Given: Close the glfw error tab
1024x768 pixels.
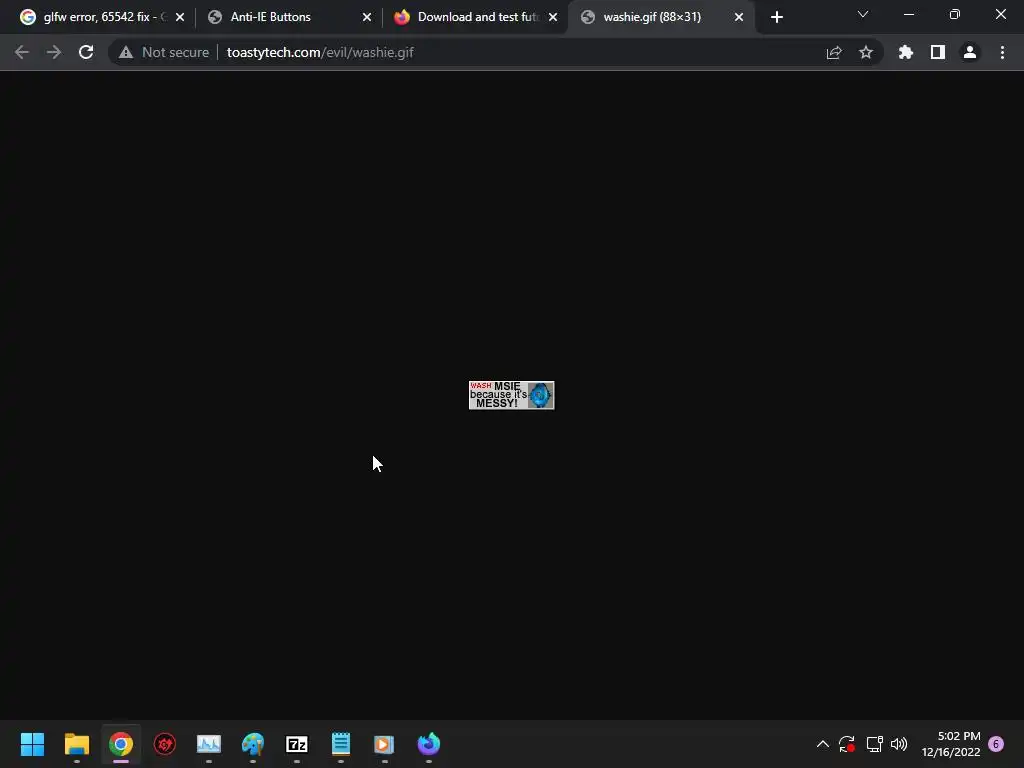Looking at the screenshot, I should [180, 17].
